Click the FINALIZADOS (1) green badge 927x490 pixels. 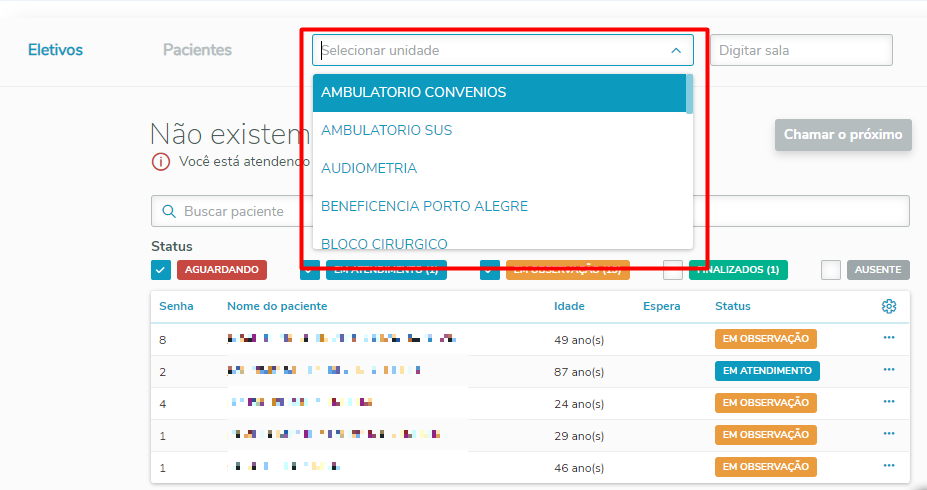738,270
